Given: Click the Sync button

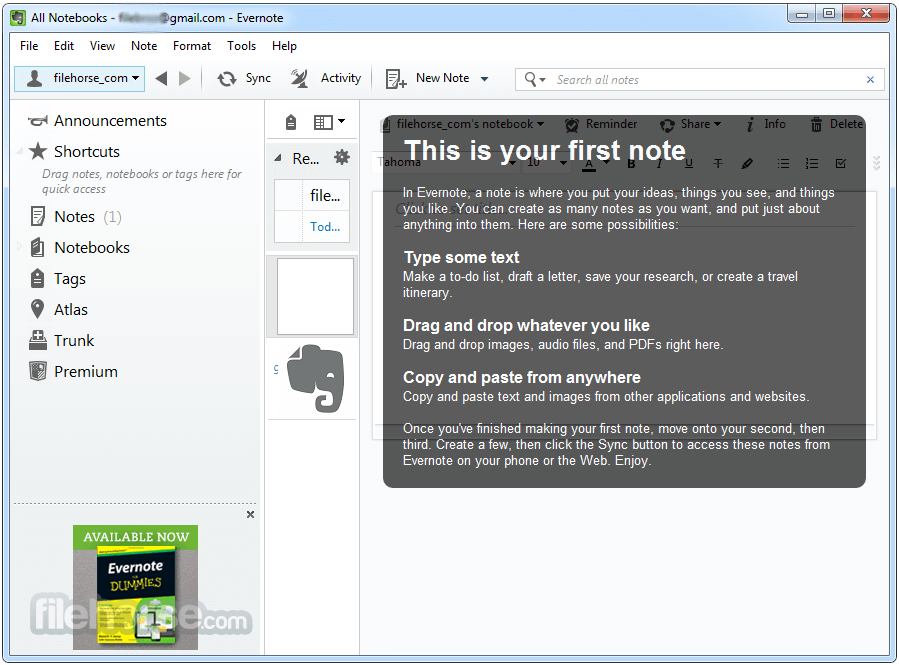Looking at the screenshot, I should coord(244,79).
